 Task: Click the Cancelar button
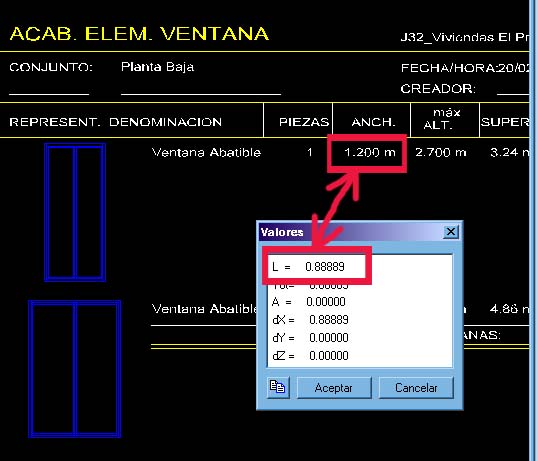pyautogui.click(x=416, y=388)
